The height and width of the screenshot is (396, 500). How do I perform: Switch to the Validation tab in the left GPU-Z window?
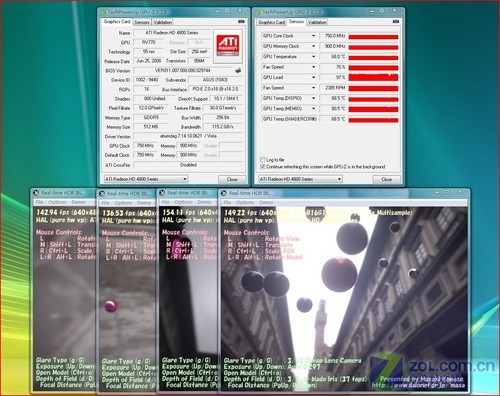click(162, 22)
